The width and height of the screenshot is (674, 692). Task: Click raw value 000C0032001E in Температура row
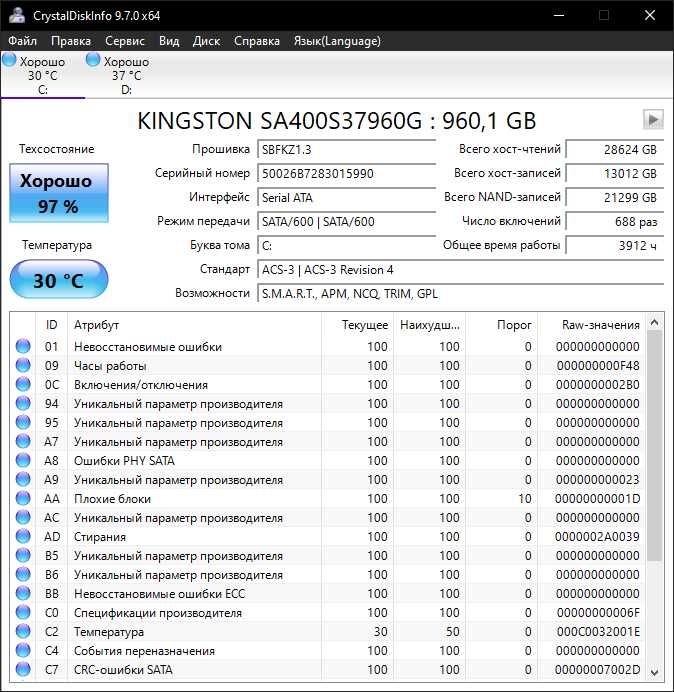[598, 632]
